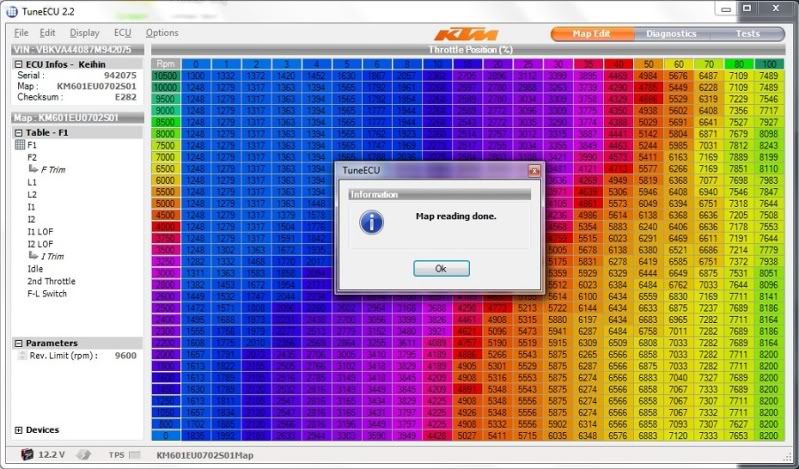Screen dimensions: 799x469
Task: Click the Rpm column header cell
Action: 166,64
